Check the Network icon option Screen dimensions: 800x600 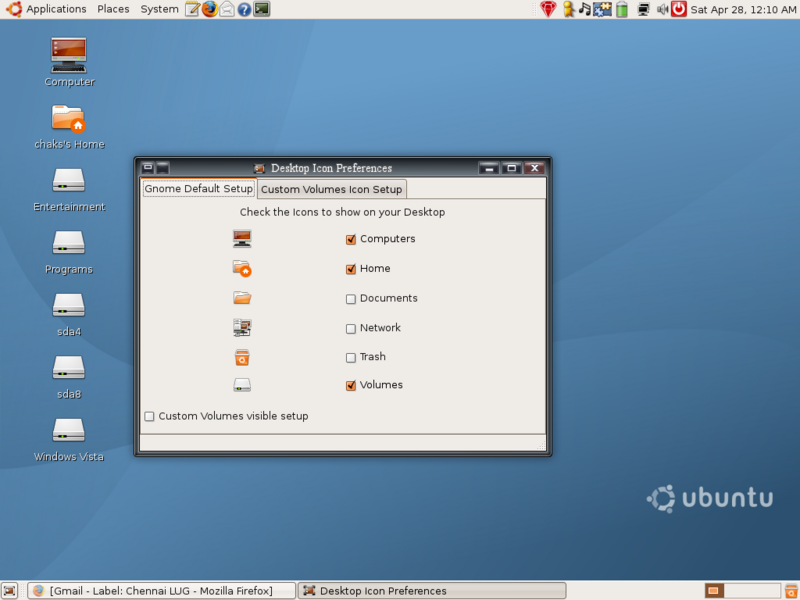[351, 329]
